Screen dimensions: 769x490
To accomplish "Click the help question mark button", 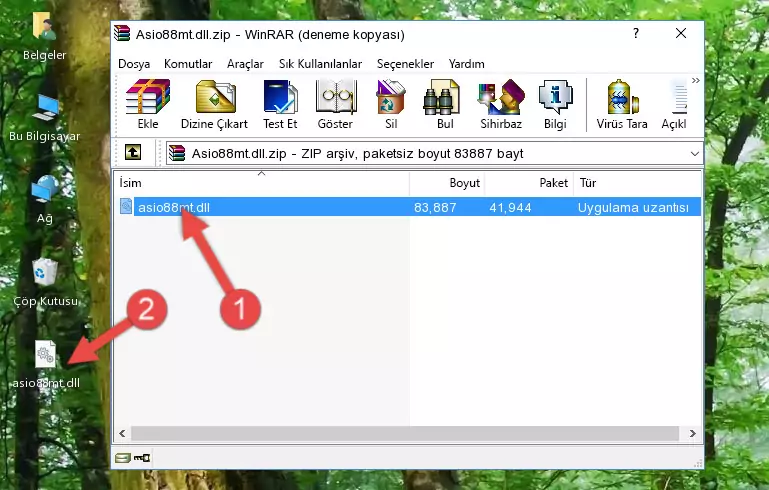I will click(x=636, y=33).
